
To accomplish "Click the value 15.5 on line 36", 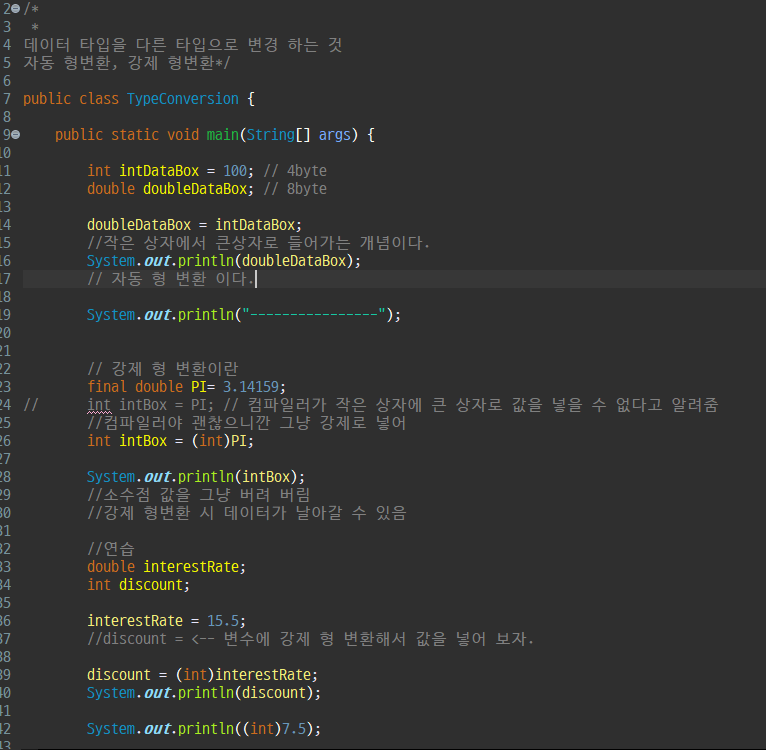I will pyautogui.click(x=223, y=621).
